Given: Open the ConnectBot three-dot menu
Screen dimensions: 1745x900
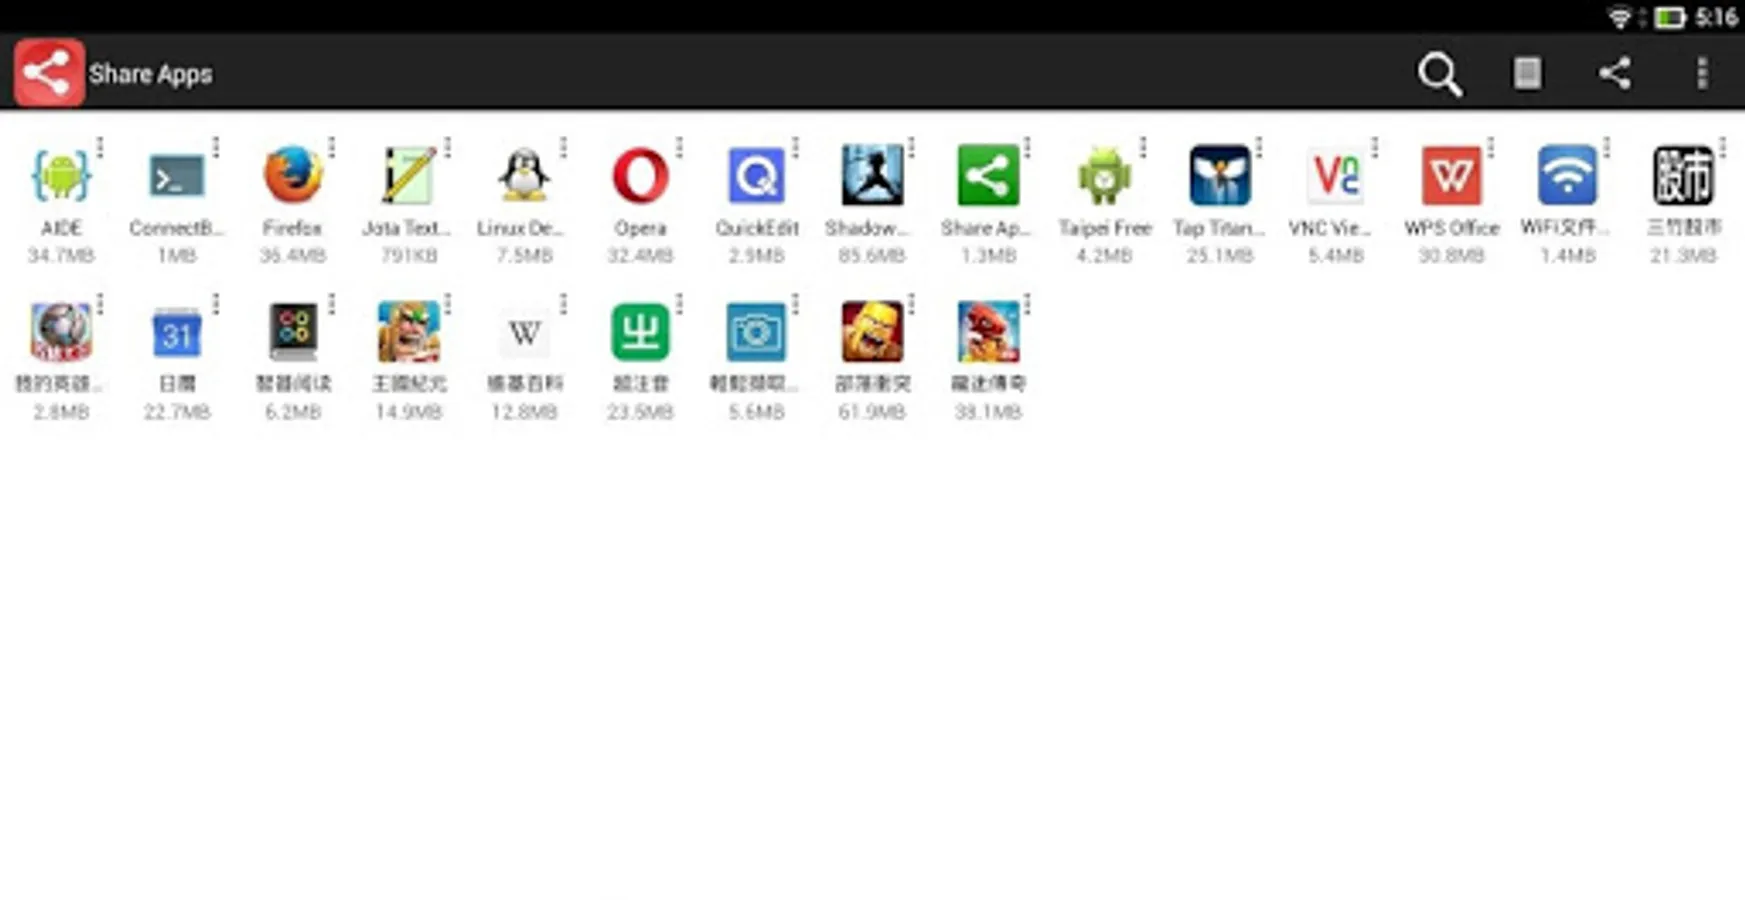Looking at the screenshot, I should [x=216, y=148].
